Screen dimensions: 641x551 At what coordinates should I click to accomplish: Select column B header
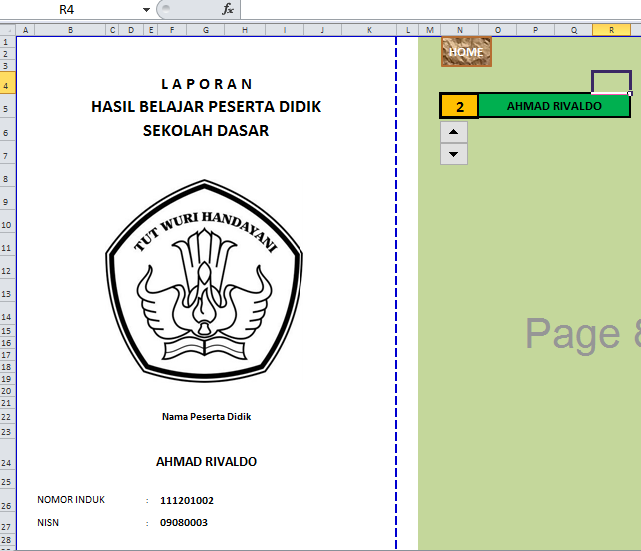[x=70, y=30]
